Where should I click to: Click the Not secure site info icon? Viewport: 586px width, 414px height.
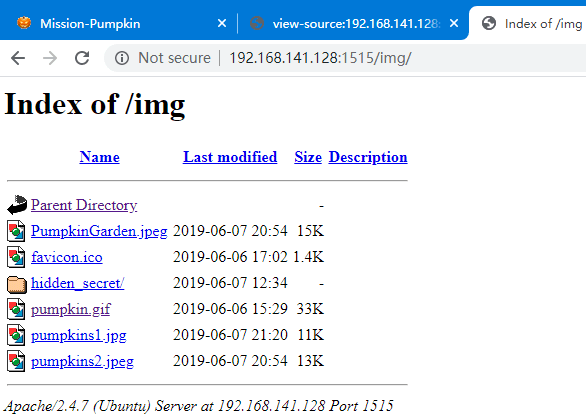coord(122,58)
